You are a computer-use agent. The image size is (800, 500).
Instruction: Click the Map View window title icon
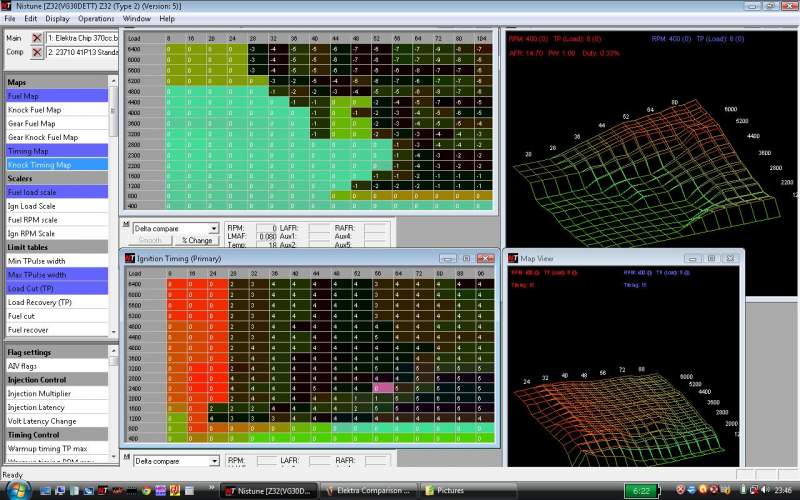pos(515,258)
